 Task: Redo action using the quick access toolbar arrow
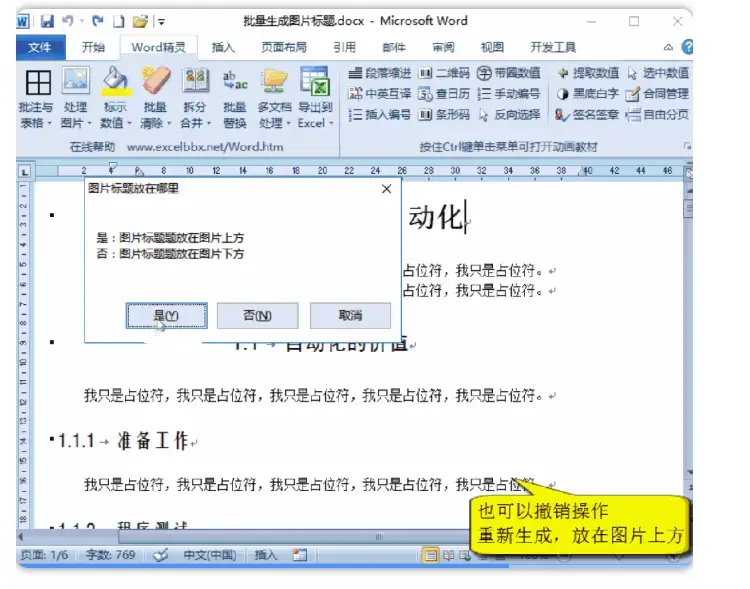(98, 21)
